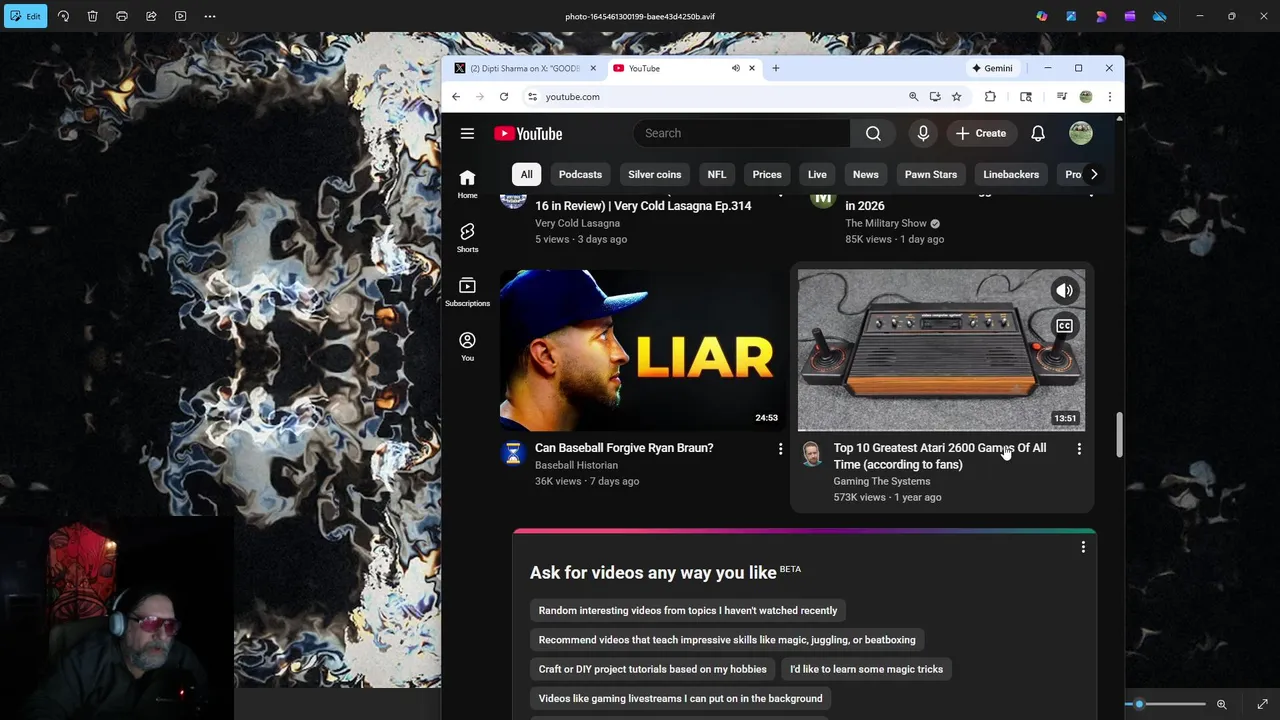Open the YouTube account avatar menu
This screenshot has height=720, width=1280.
(1081, 133)
